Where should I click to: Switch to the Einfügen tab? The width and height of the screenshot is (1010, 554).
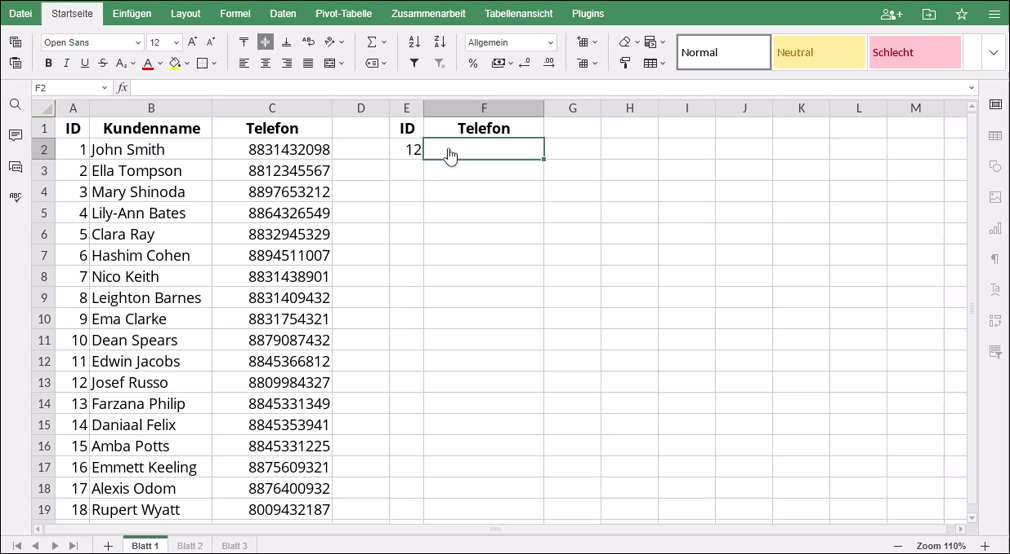click(132, 14)
